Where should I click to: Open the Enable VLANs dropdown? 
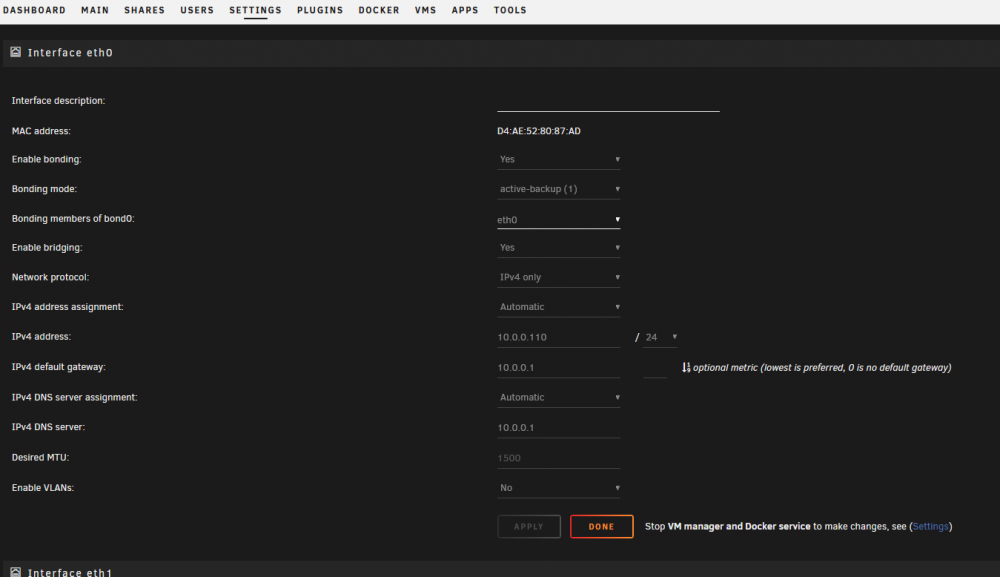coord(559,488)
